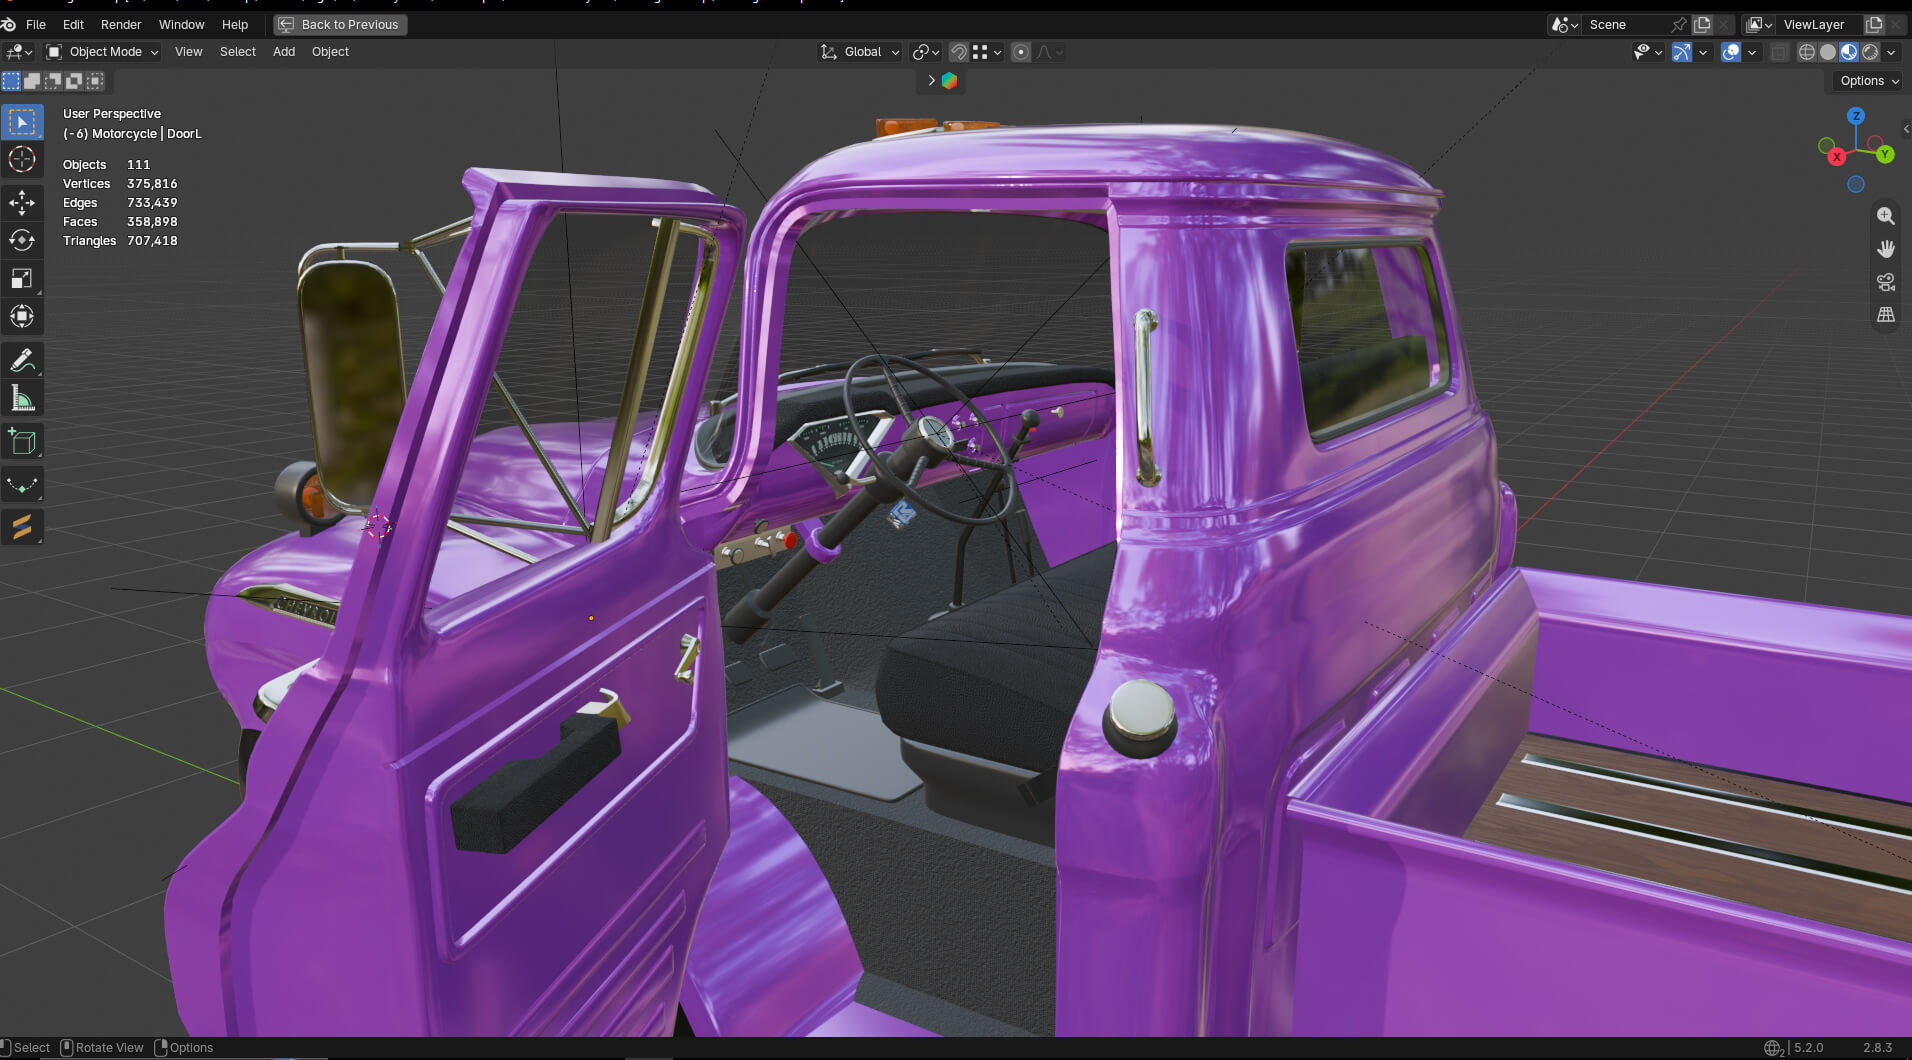Image resolution: width=1912 pixels, height=1060 pixels.
Task: Click the colorful cube icon in tool header
Action: (950, 81)
